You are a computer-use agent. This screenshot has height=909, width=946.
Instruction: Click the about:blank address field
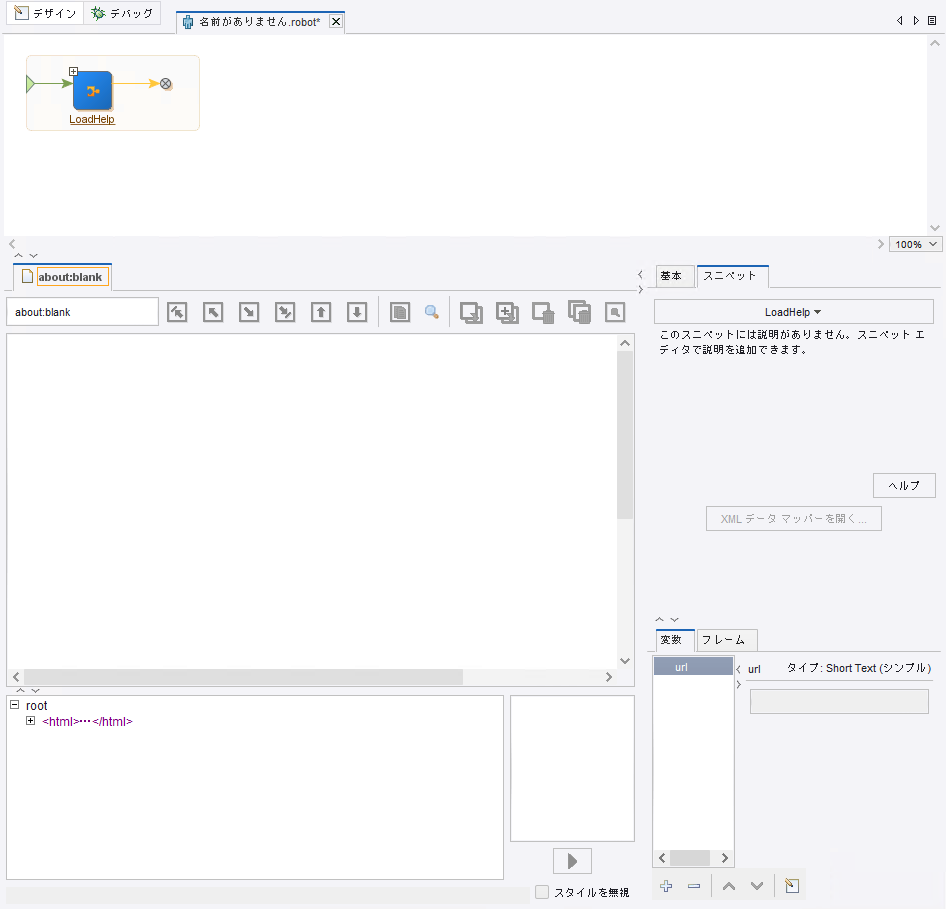[x=82, y=312]
